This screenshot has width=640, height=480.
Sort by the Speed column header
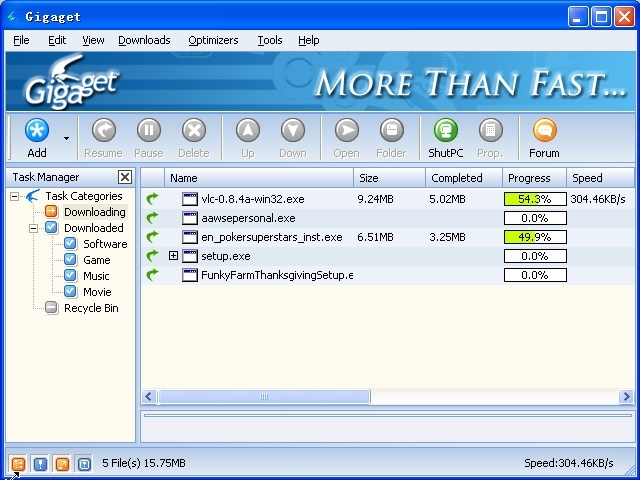click(600, 178)
